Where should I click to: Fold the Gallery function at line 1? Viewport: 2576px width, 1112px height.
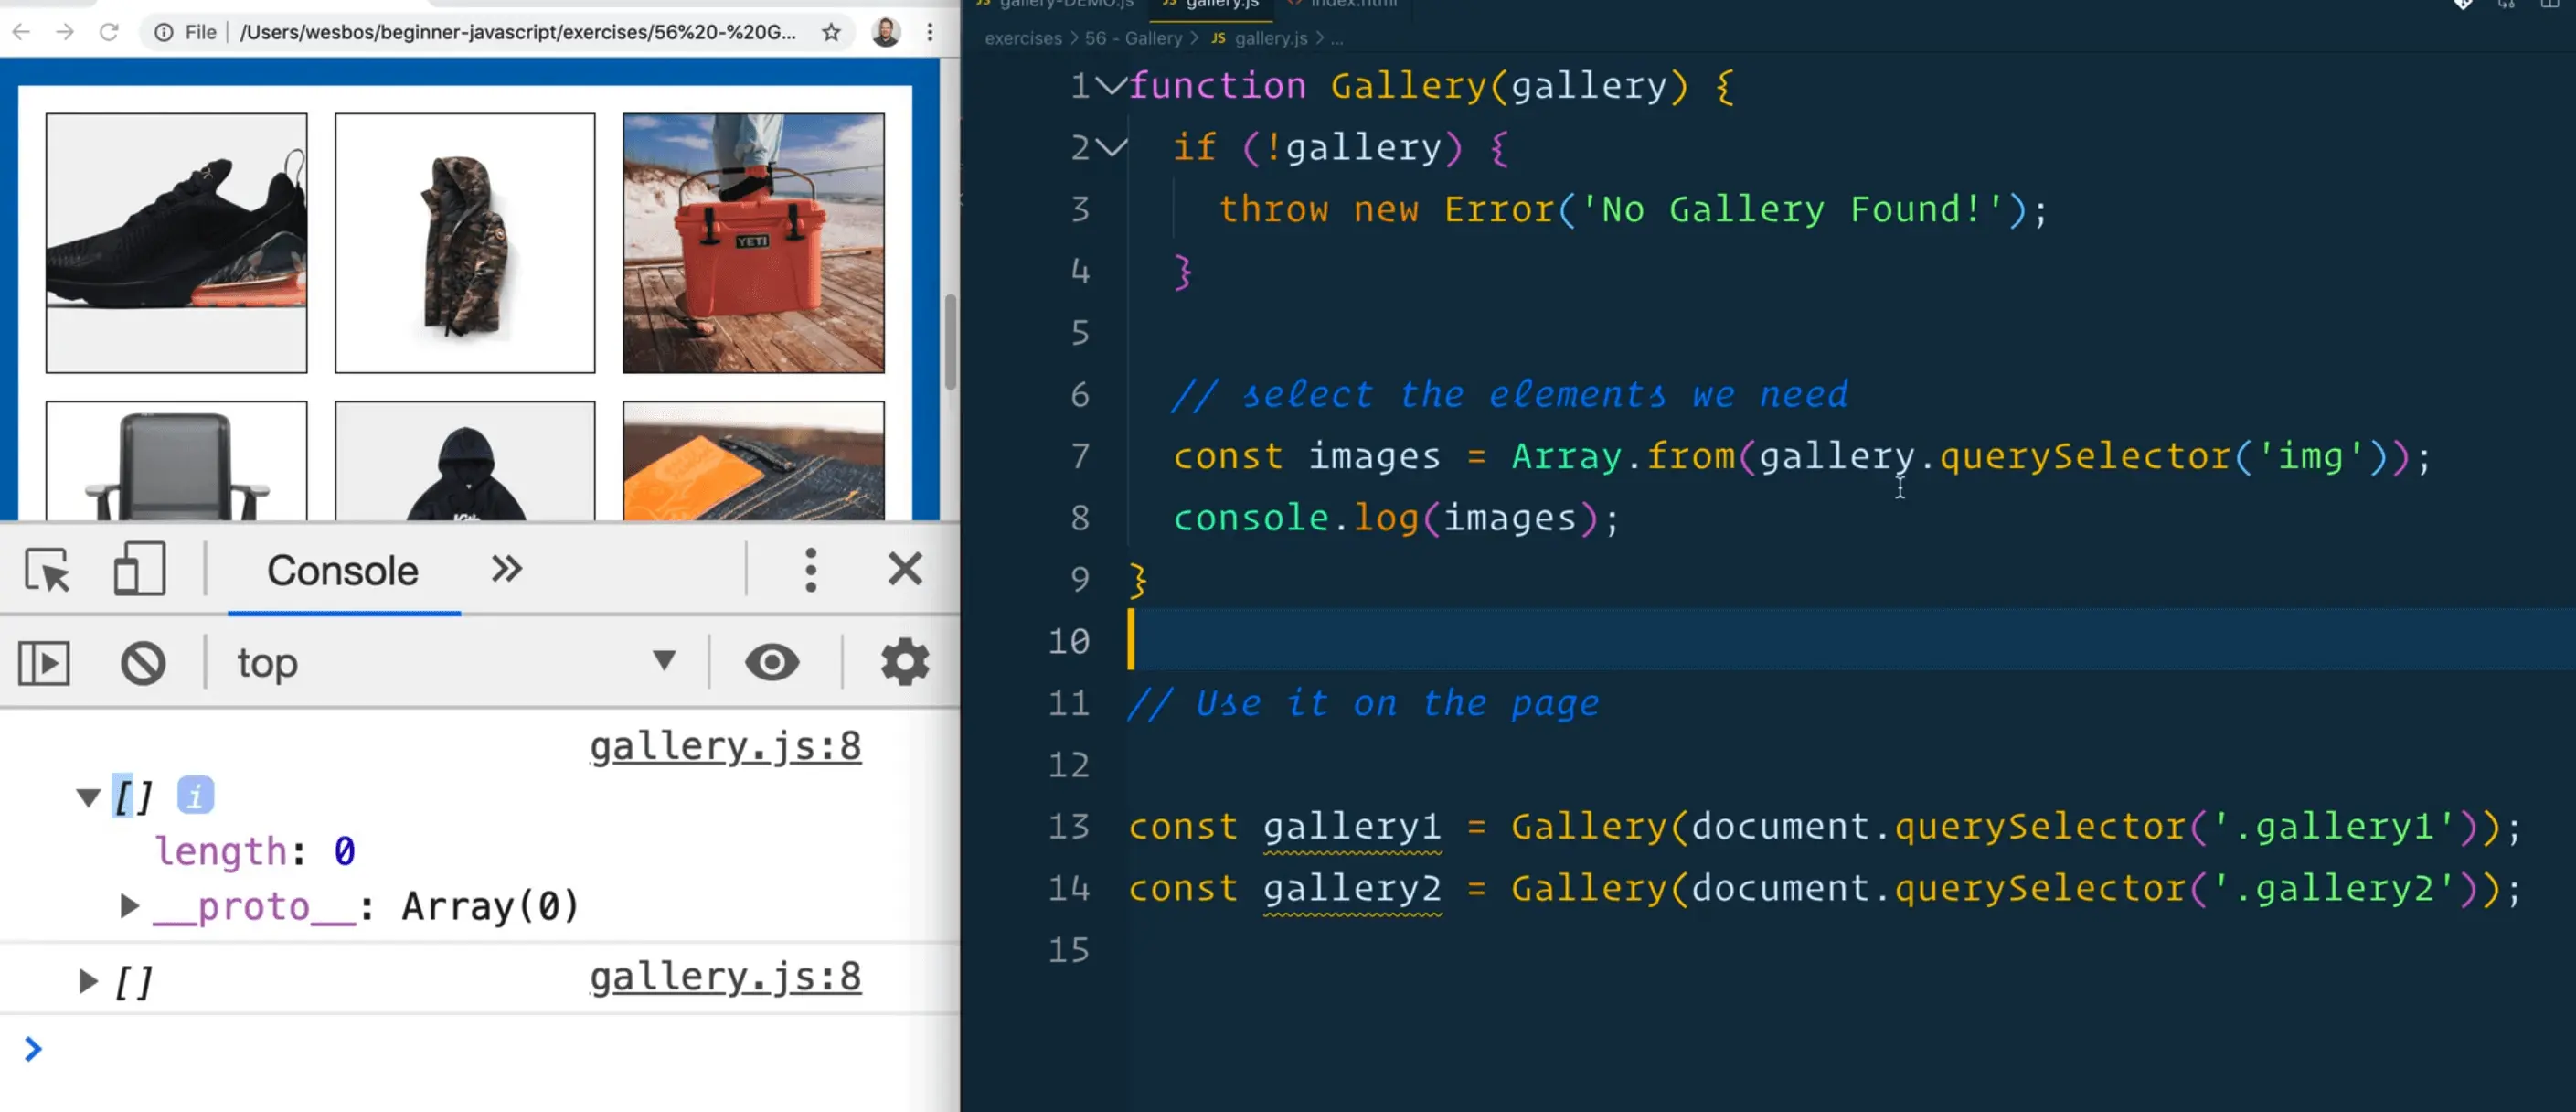tap(1111, 86)
